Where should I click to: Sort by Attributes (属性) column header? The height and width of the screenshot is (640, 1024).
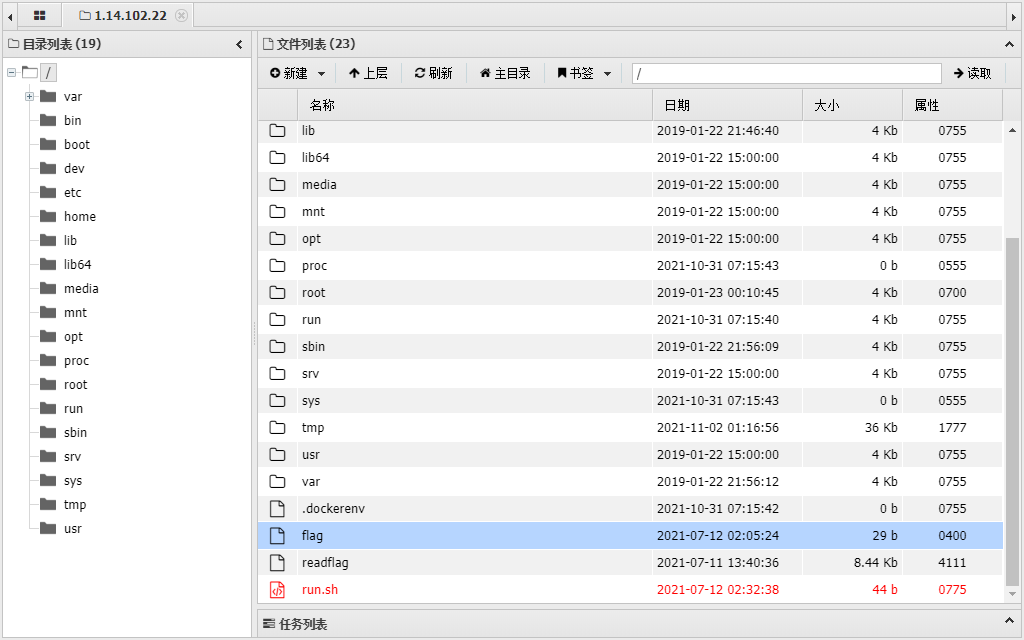click(x=952, y=105)
